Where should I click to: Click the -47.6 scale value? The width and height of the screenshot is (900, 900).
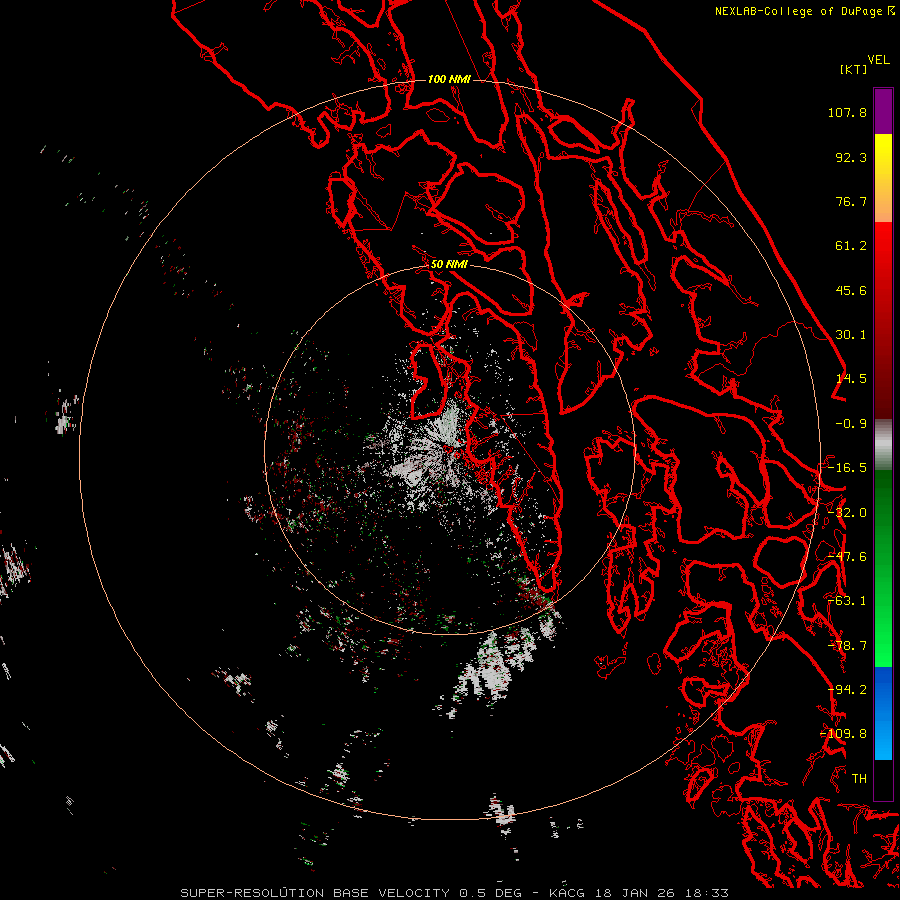[x=847, y=557]
